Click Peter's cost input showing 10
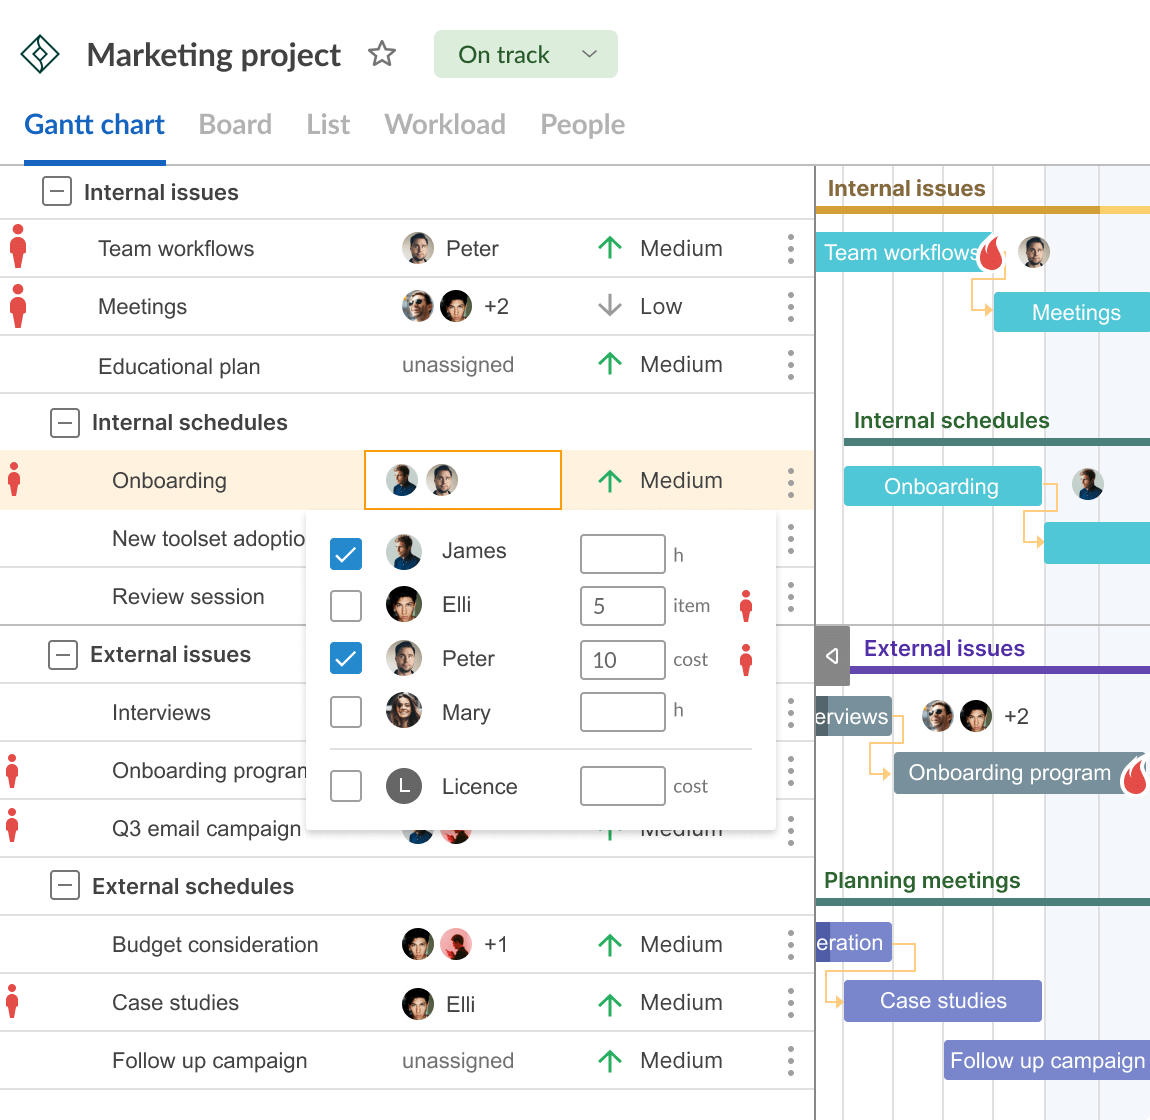The width and height of the screenshot is (1150, 1120). pyautogui.click(x=622, y=659)
